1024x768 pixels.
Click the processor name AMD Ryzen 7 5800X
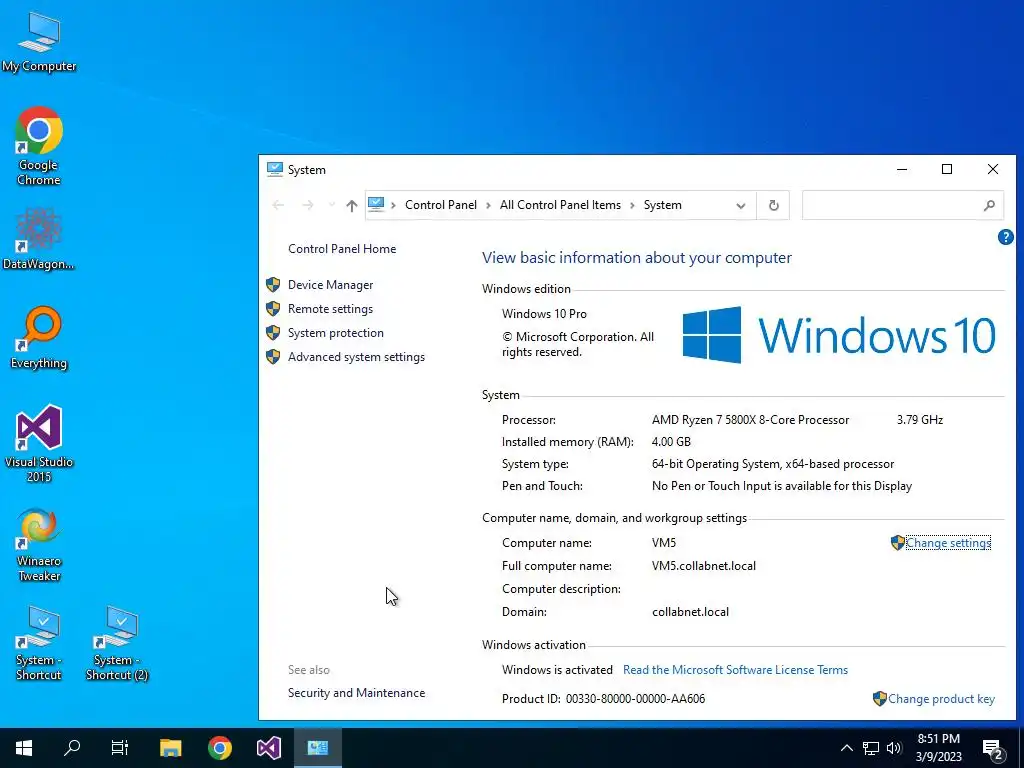[x=750, y=420]
